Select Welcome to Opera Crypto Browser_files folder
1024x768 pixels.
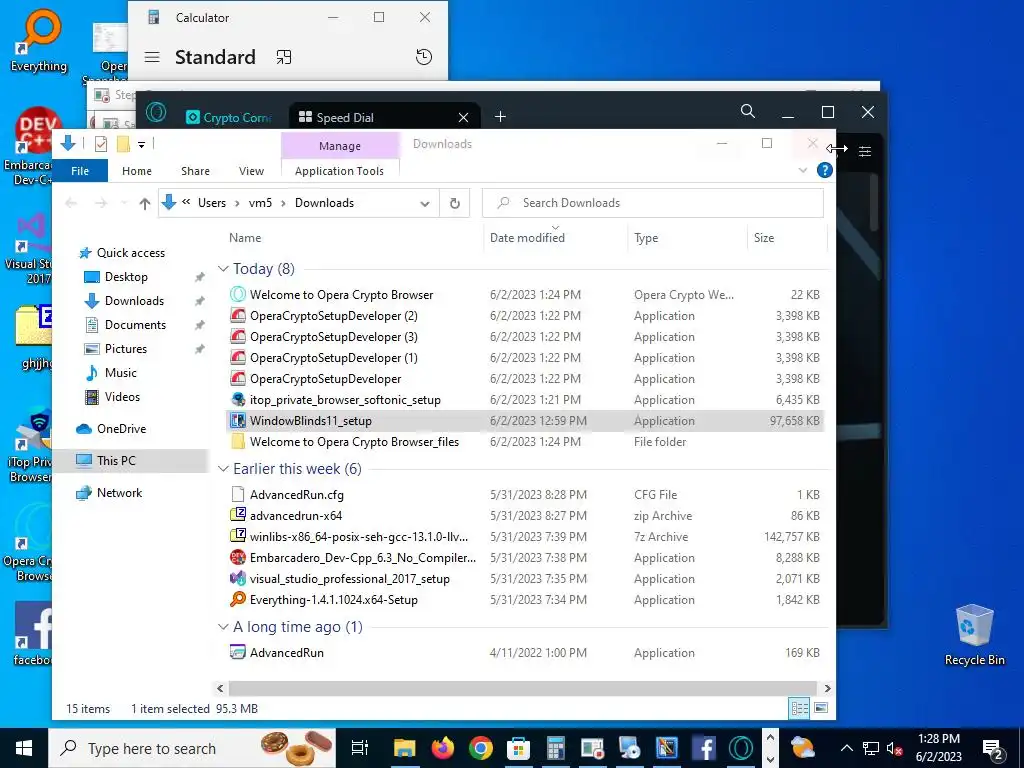coord(354,441)
